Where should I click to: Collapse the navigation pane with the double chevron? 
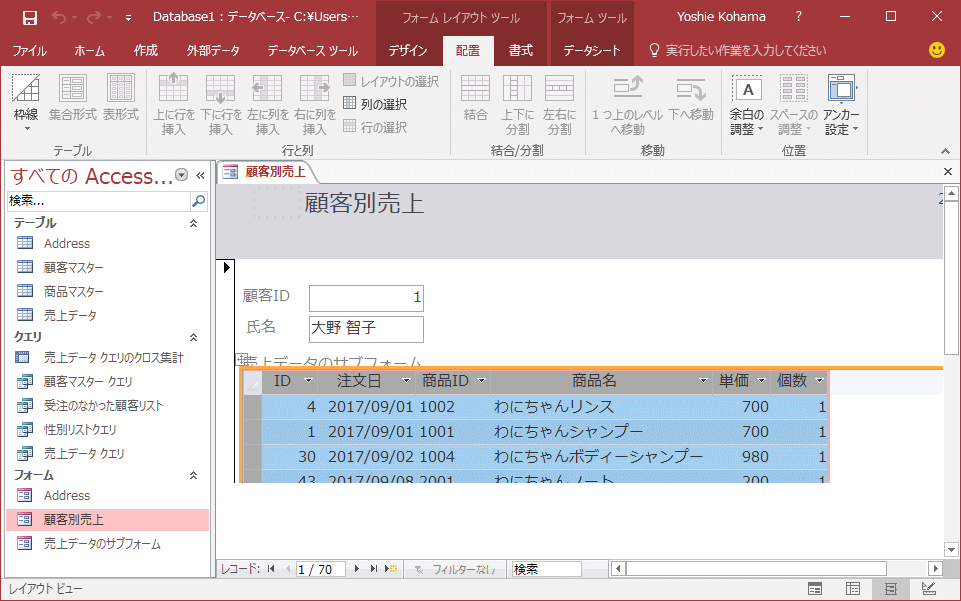[200, 176]
